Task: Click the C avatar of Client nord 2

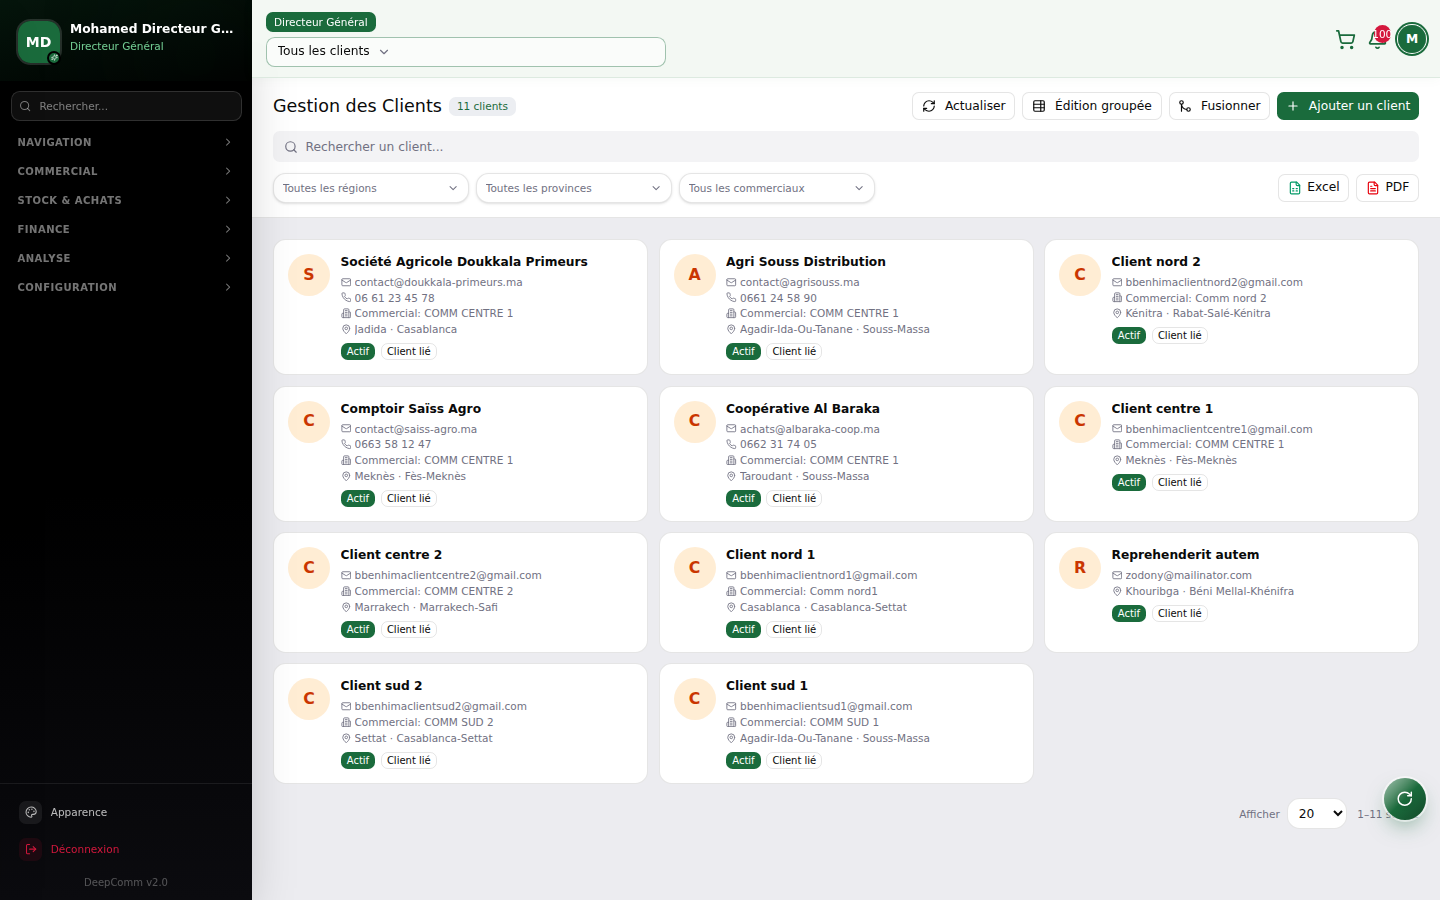Action: click(1080, 274)
